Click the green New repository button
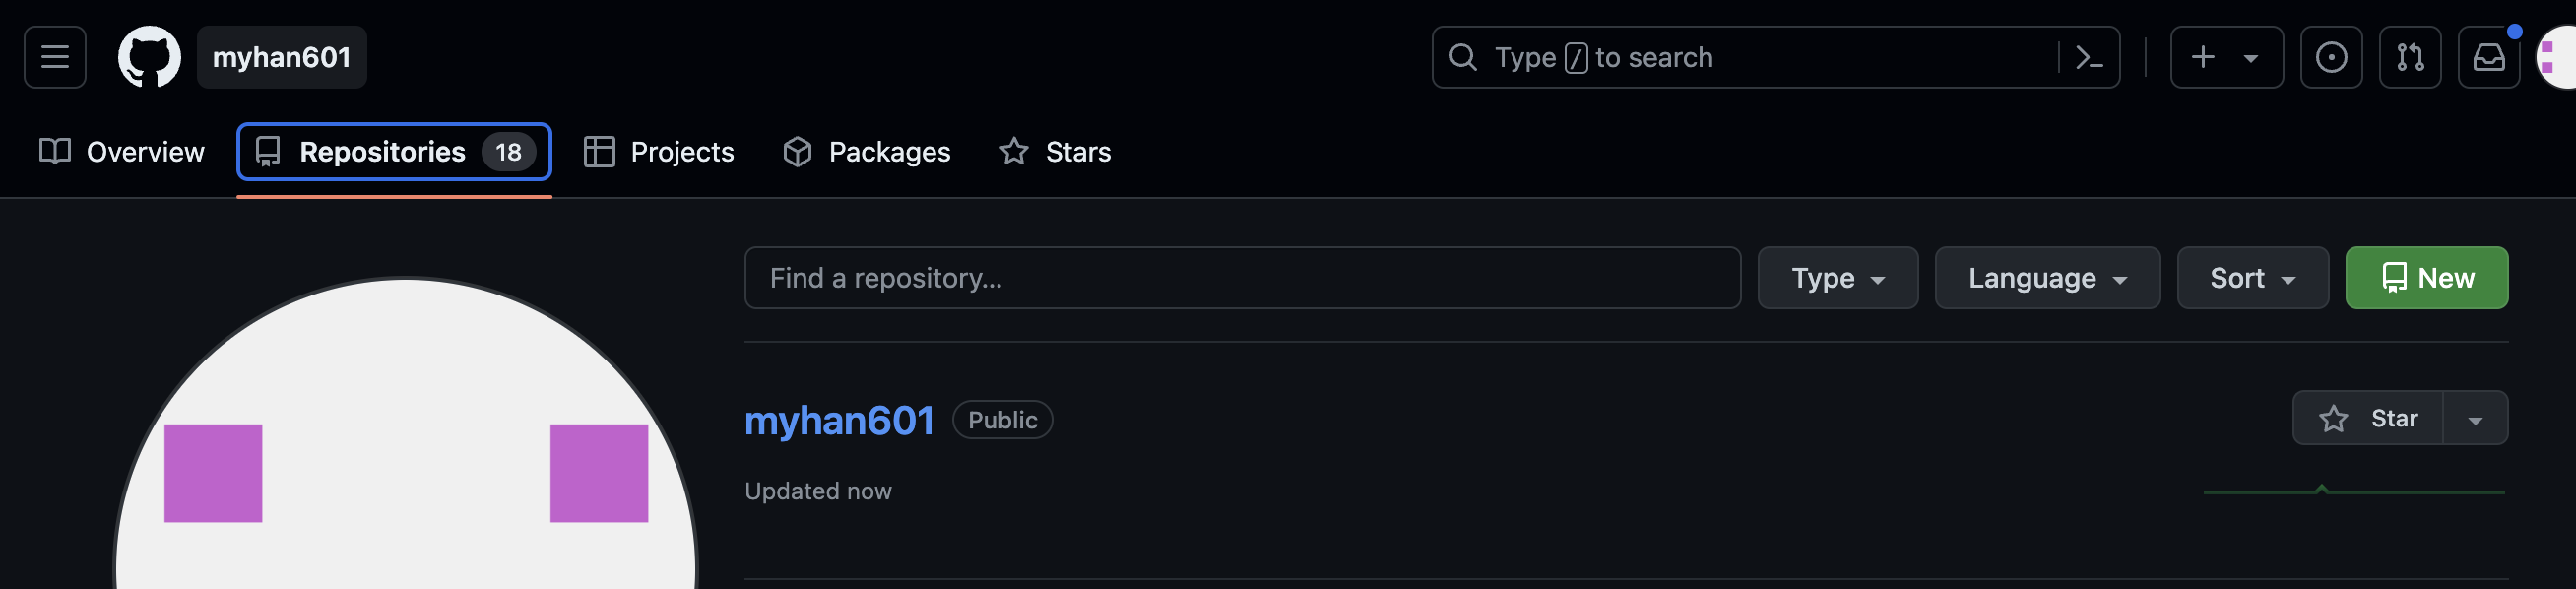 (x=2426, y=278)
